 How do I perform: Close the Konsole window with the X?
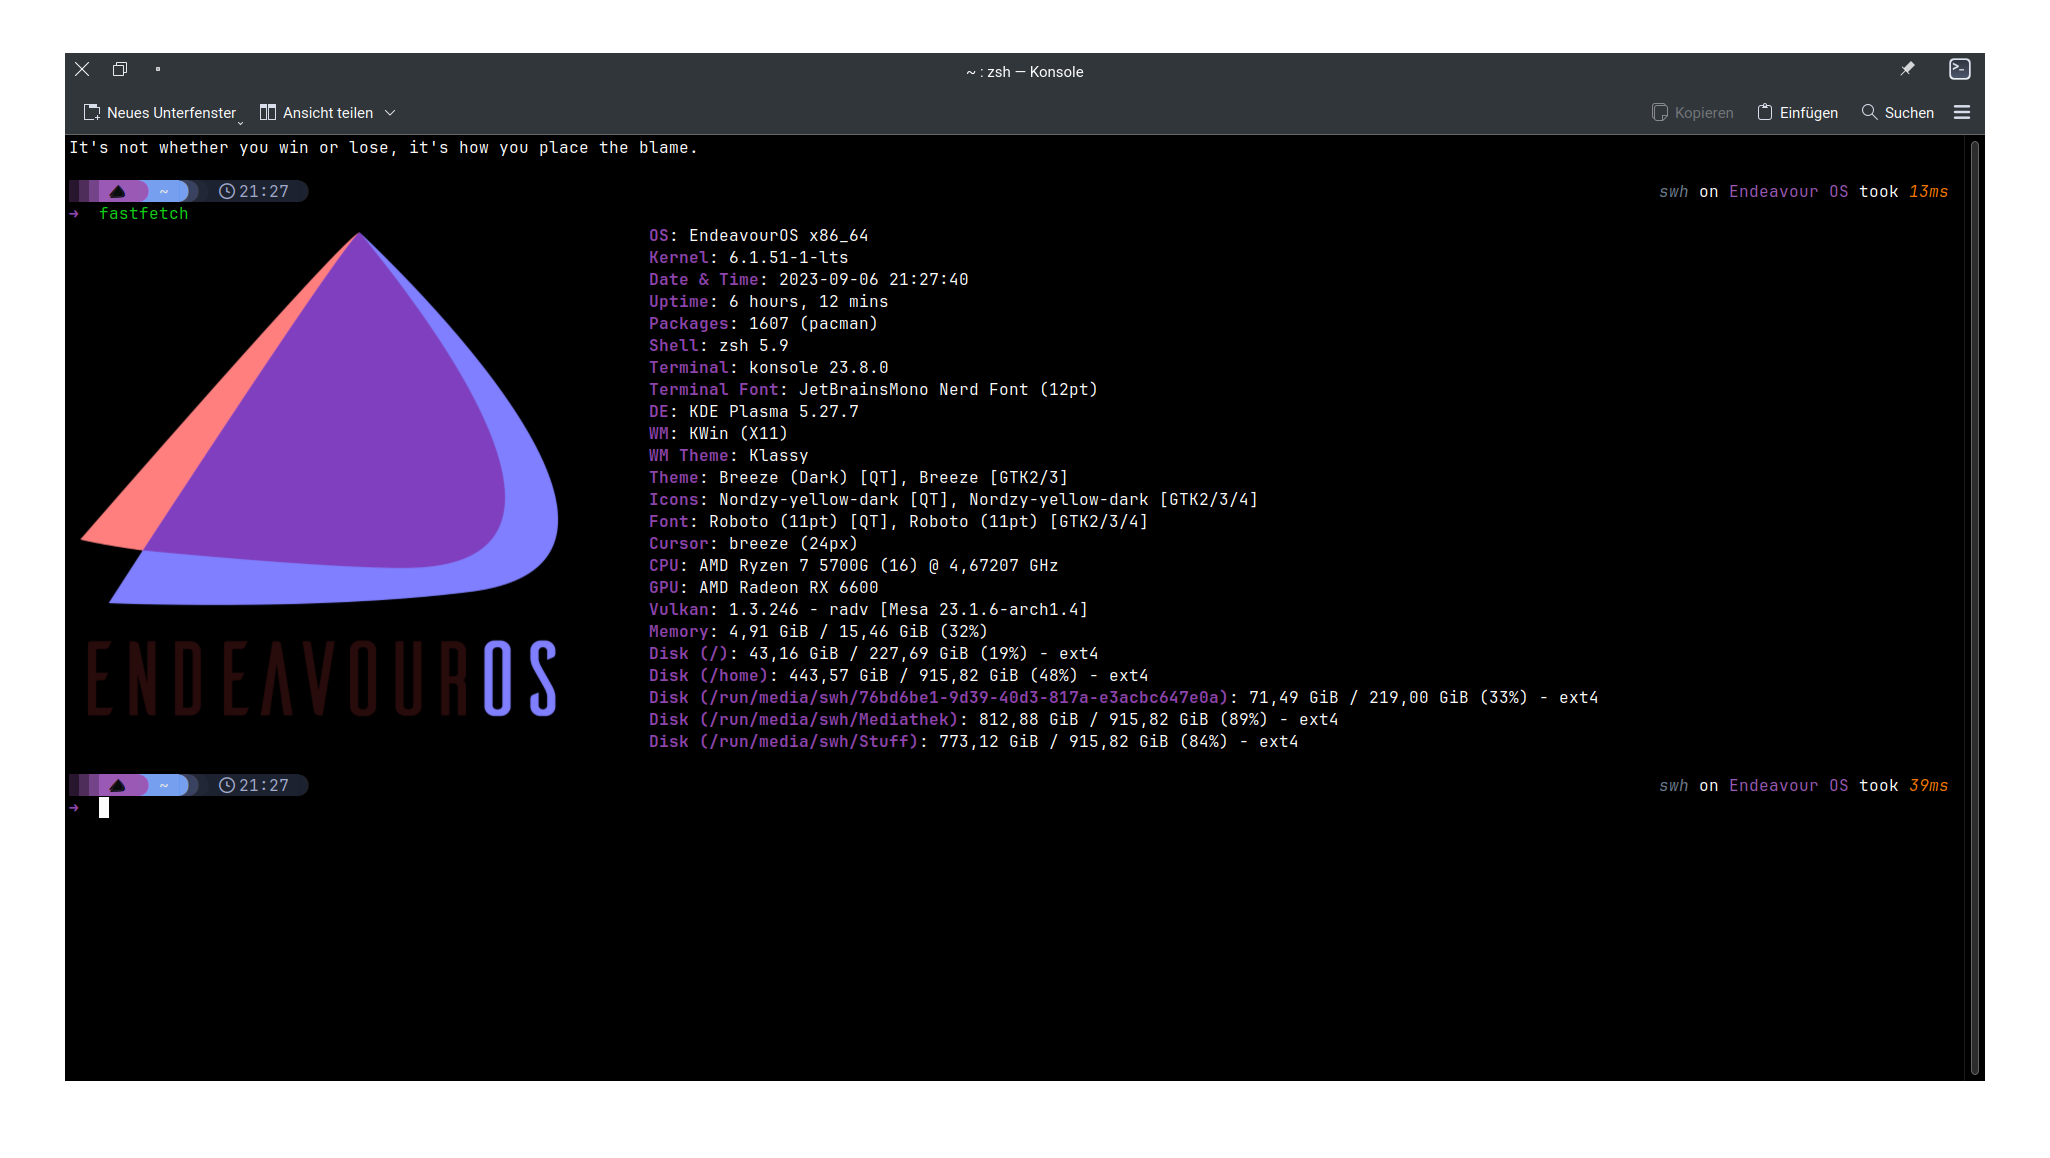click(x=82, y=69)
